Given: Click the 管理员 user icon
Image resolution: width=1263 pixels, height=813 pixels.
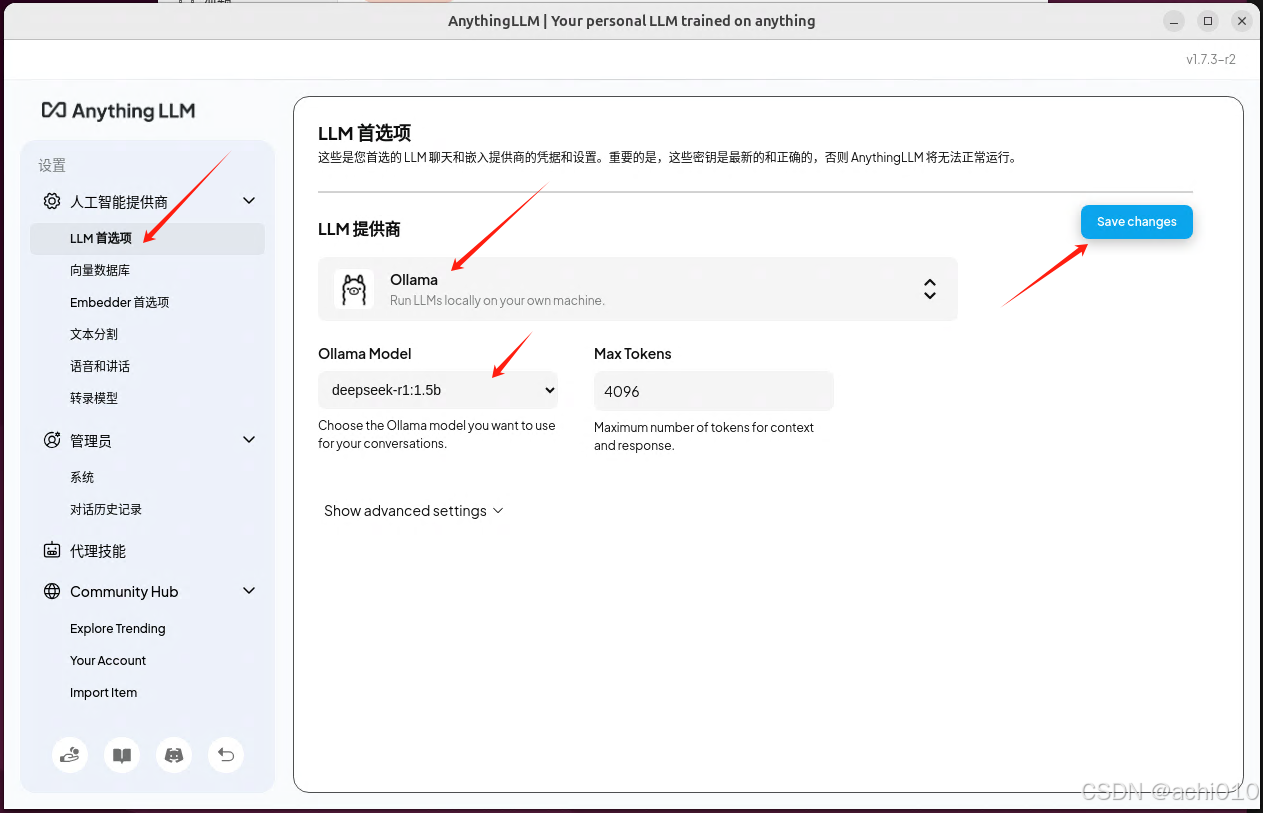Looking at the screenshot, I should coord(52,440).
